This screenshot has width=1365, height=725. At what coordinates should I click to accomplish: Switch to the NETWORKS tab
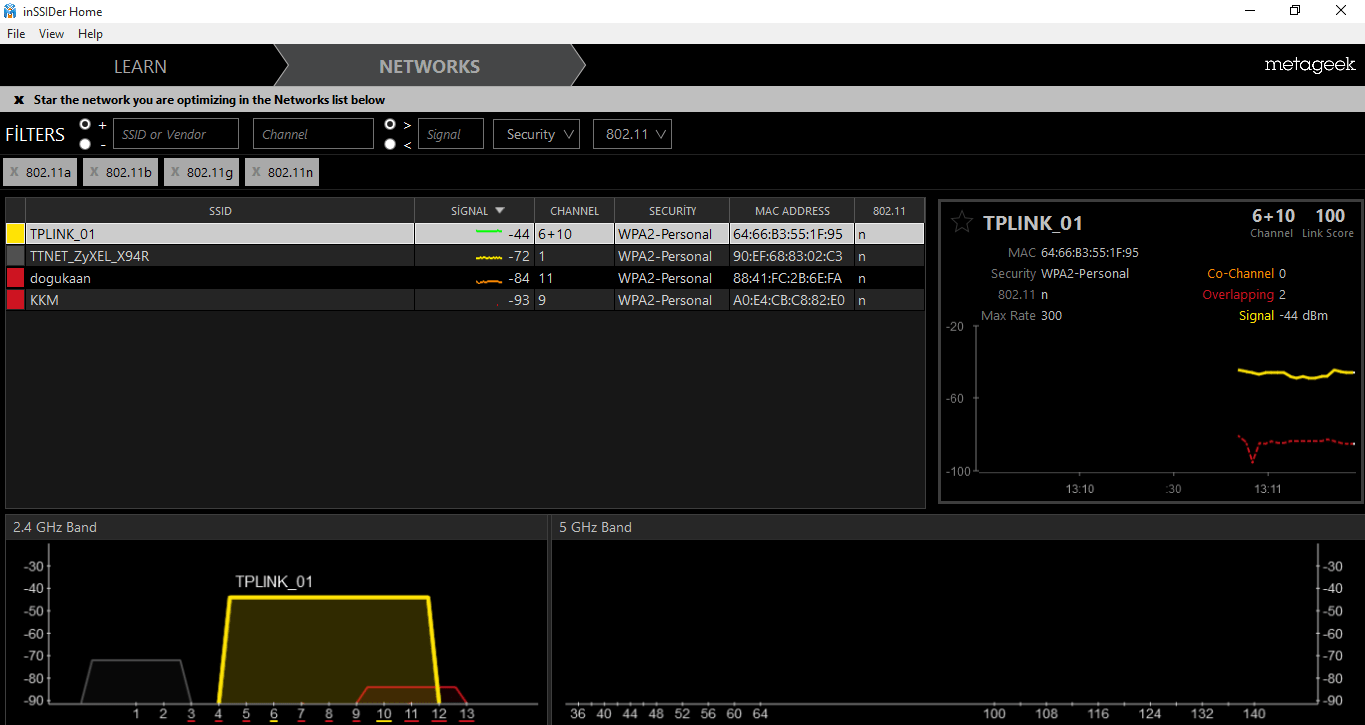click(429, 67)
